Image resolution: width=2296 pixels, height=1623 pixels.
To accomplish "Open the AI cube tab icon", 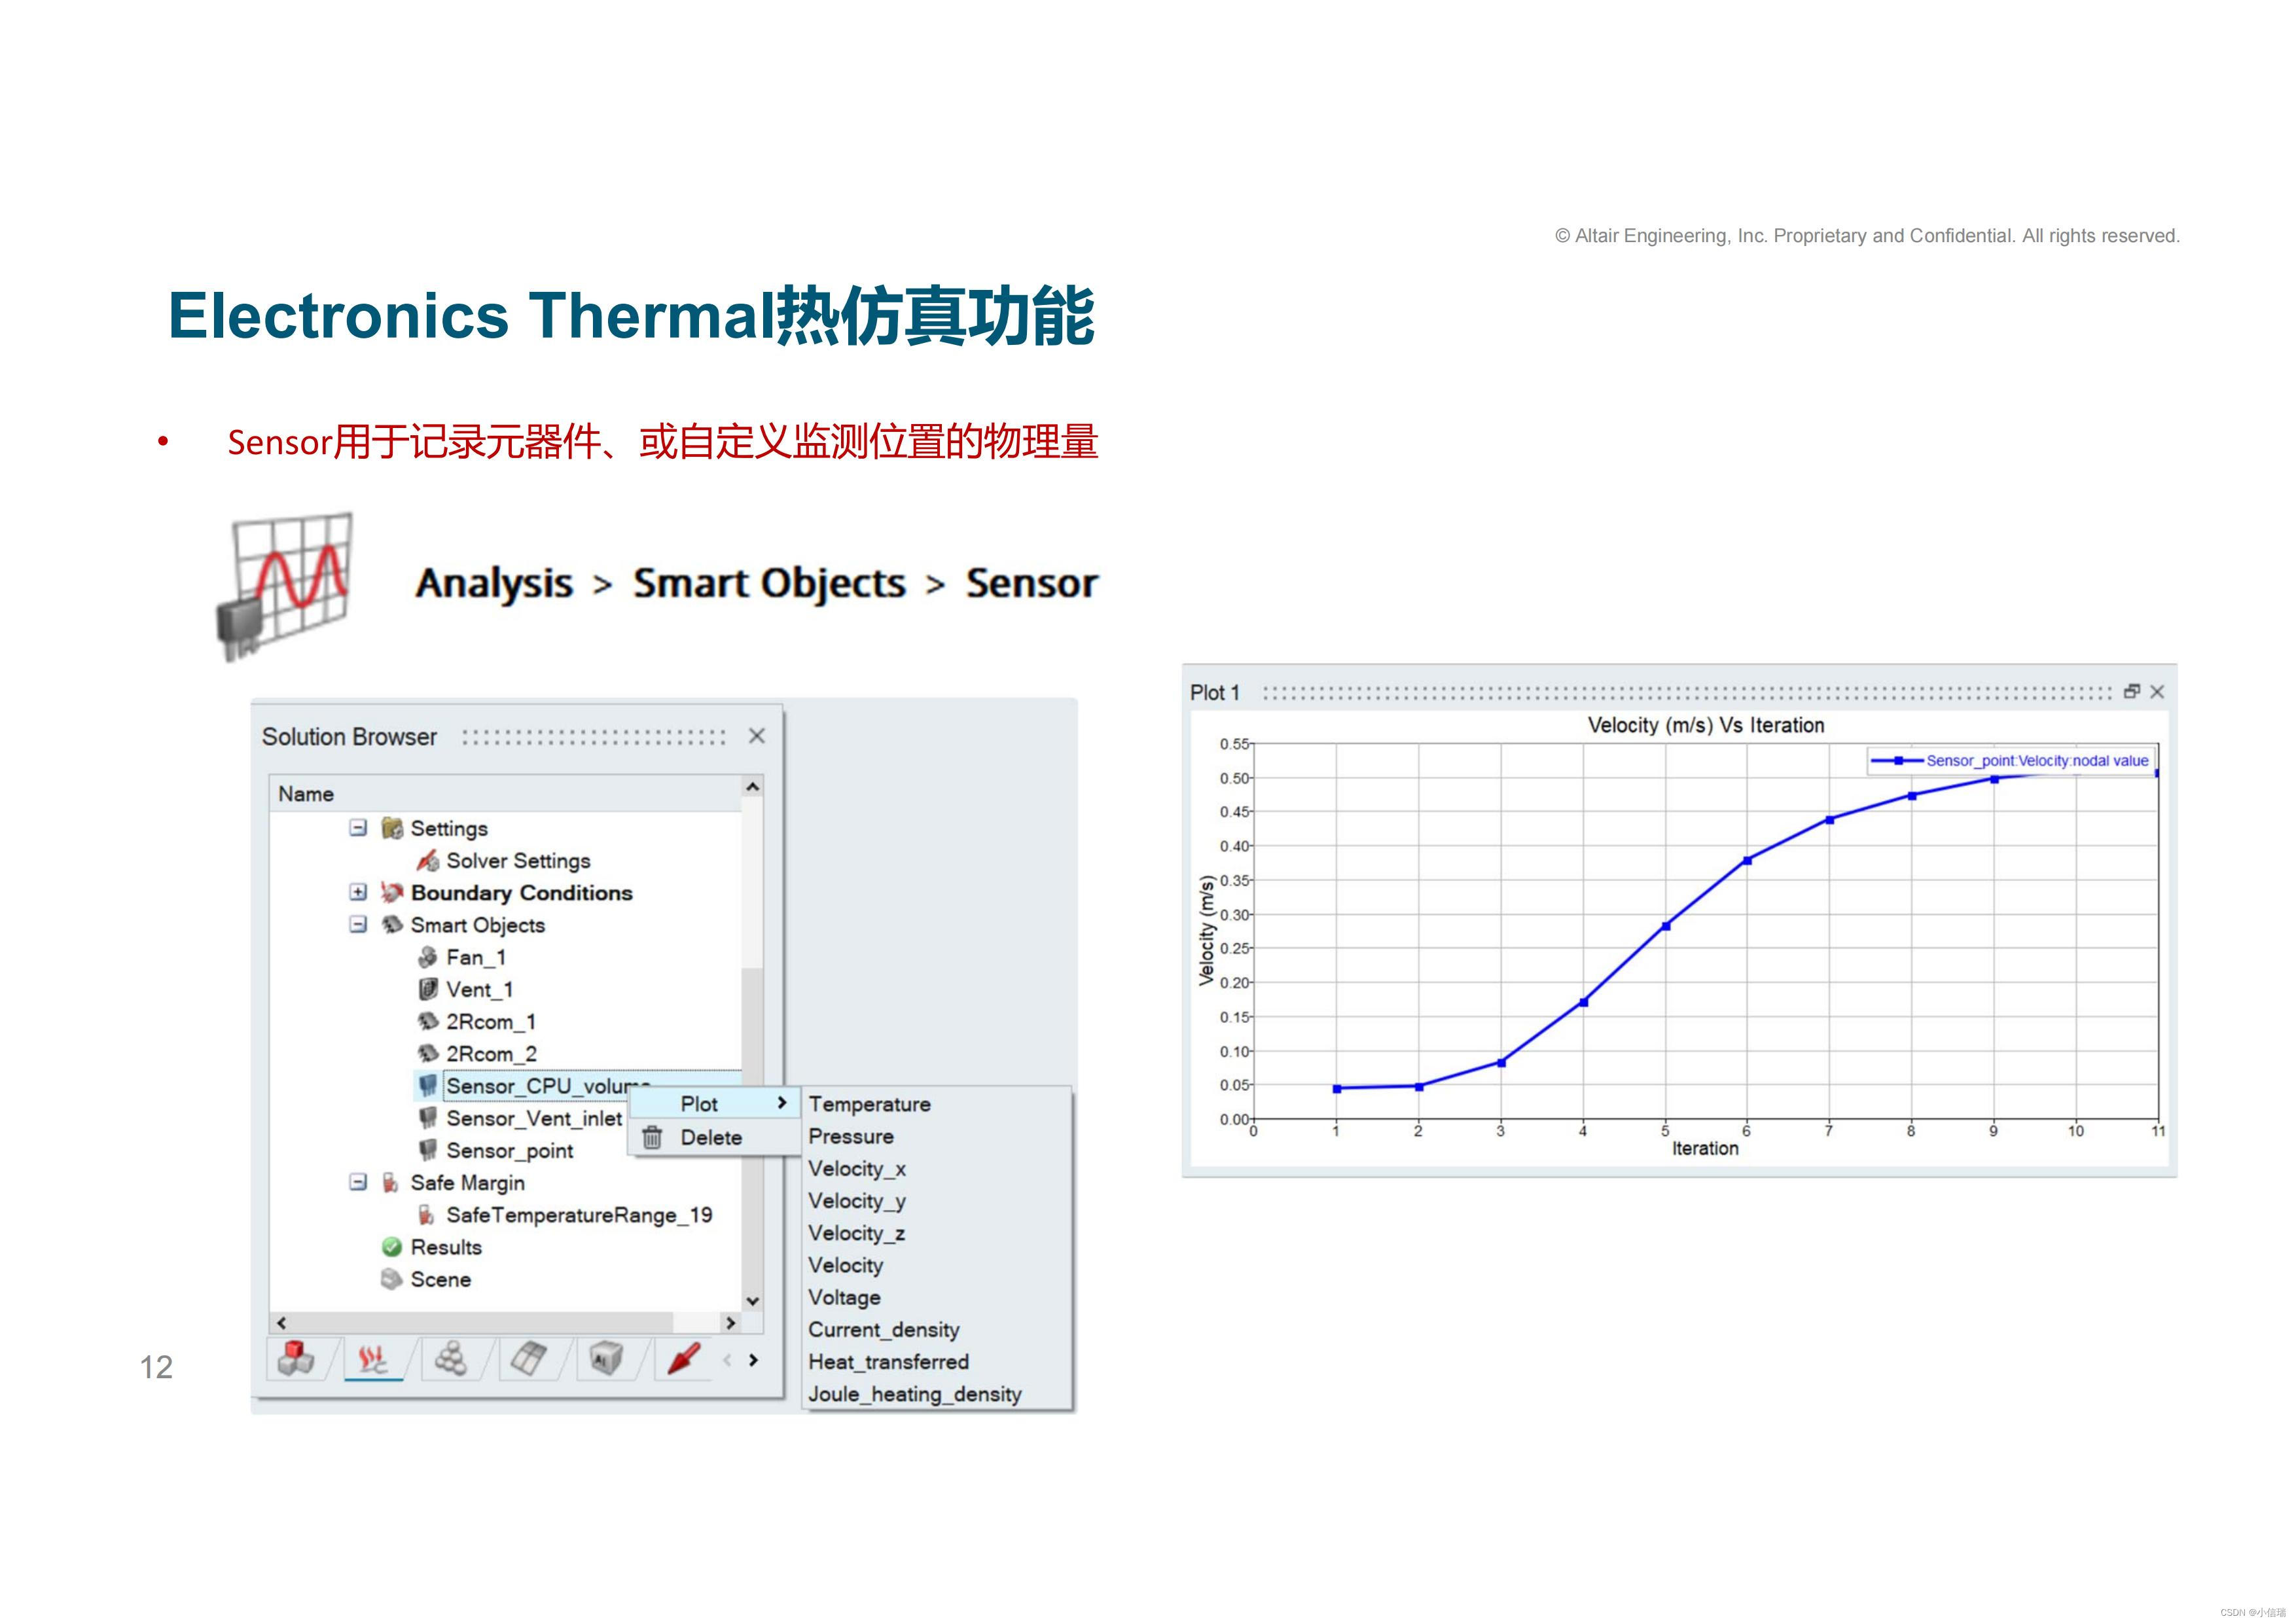I will 606,1359.
